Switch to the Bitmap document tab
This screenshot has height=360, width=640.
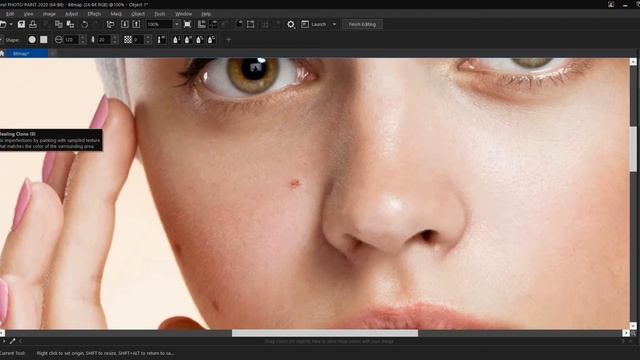(27, 53)
